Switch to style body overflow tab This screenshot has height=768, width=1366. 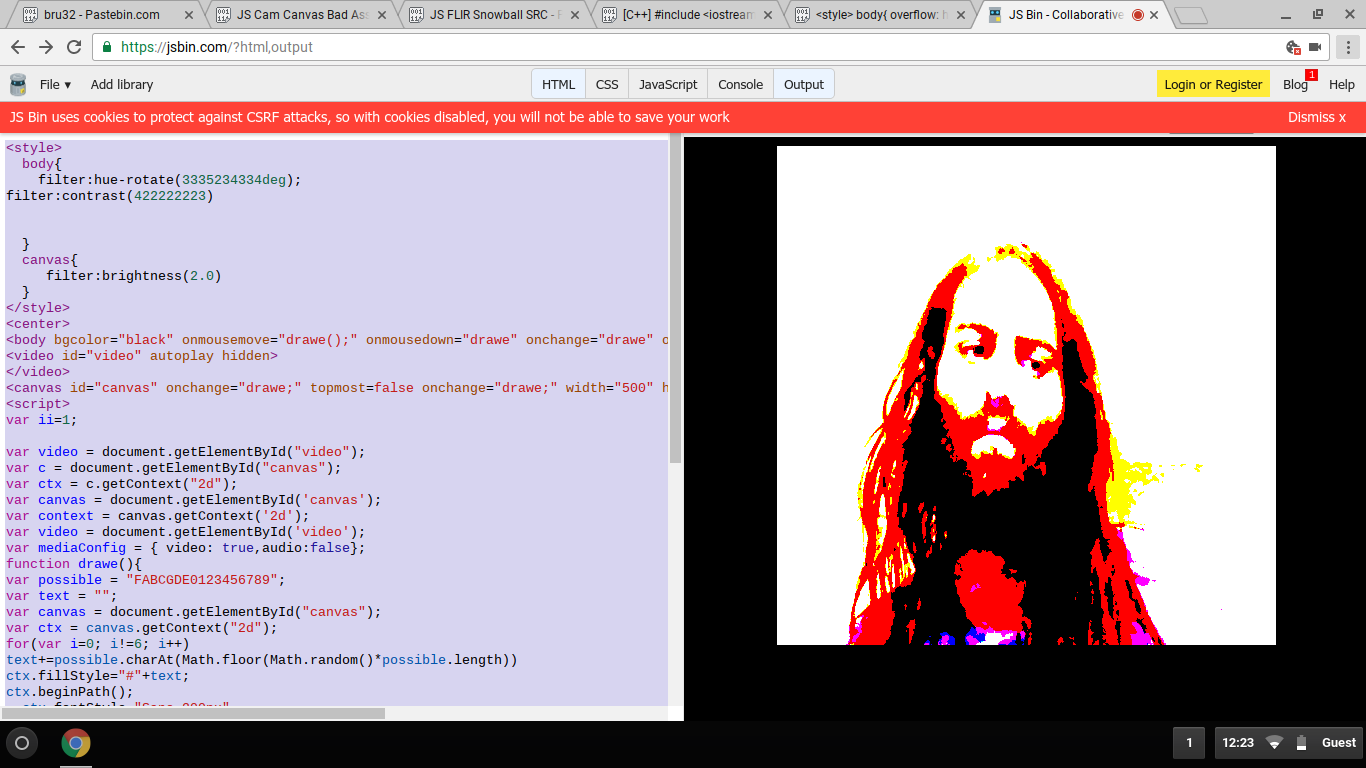pyautogui.click(x=880, y=15)
